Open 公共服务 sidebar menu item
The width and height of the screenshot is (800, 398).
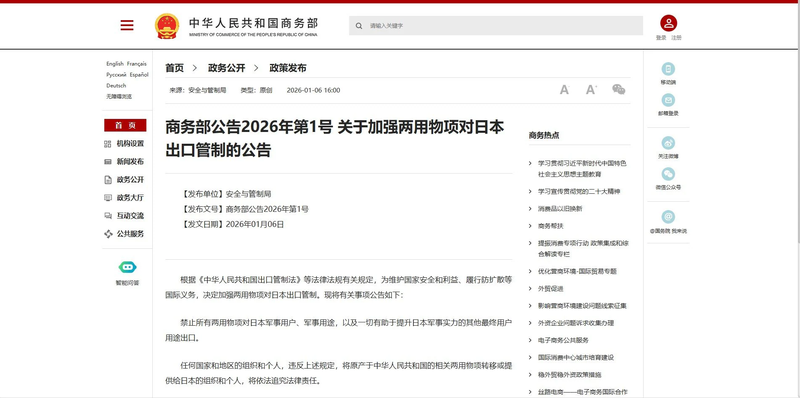point(130,234)
